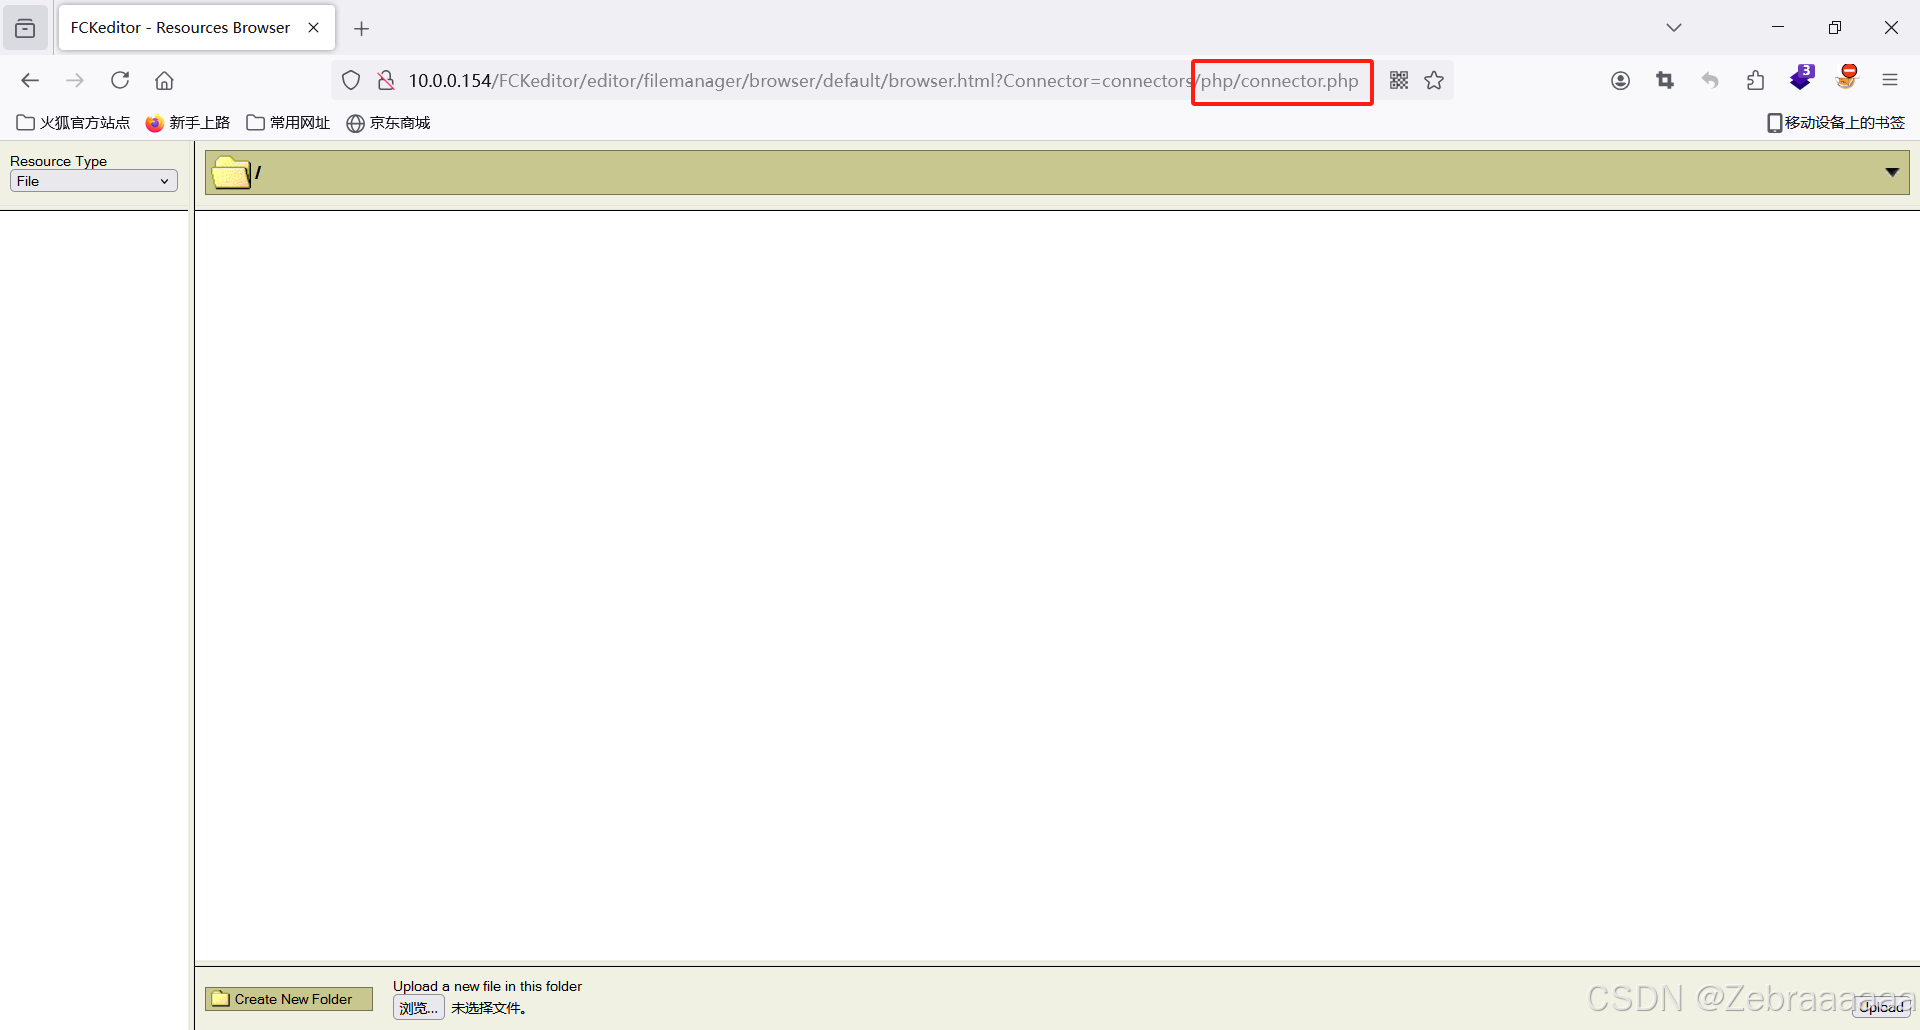Open the 常用网址 bookmark folder

point(288,122)
